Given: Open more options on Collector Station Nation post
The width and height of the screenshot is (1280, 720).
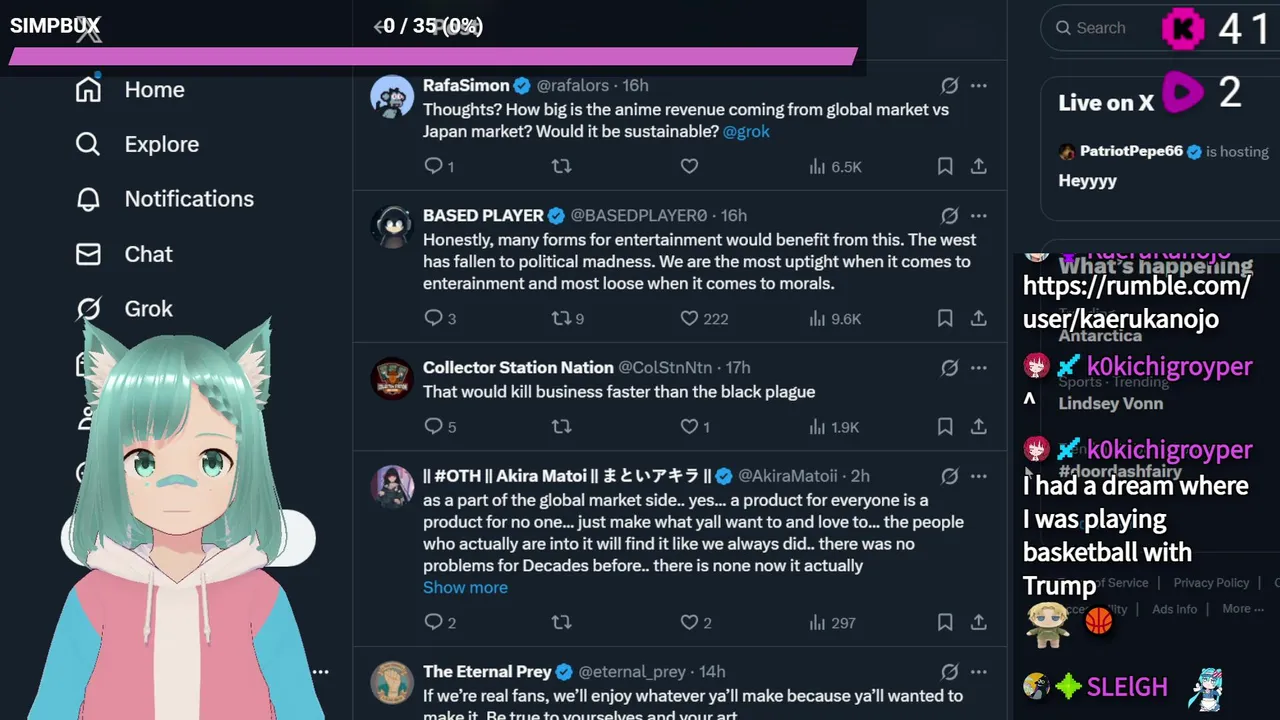Looking at the screenshot, I should (x=979, y=368).
